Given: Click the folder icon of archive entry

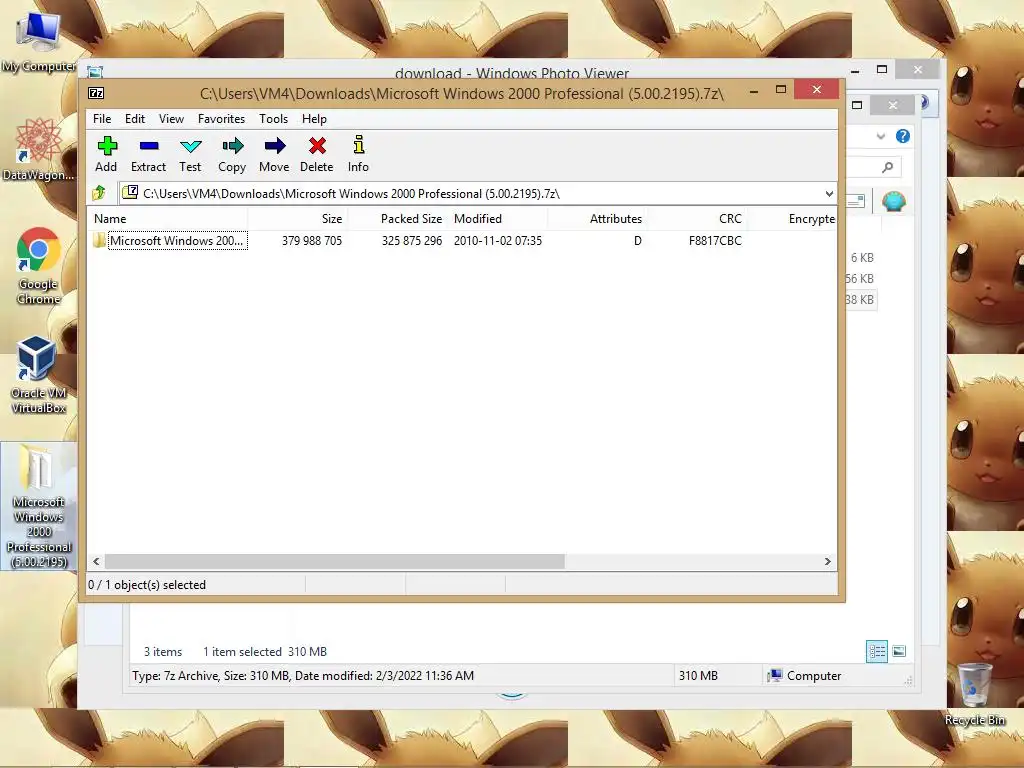Looking at the screenshot, I should pyautogui.click(x=99, y=240).
